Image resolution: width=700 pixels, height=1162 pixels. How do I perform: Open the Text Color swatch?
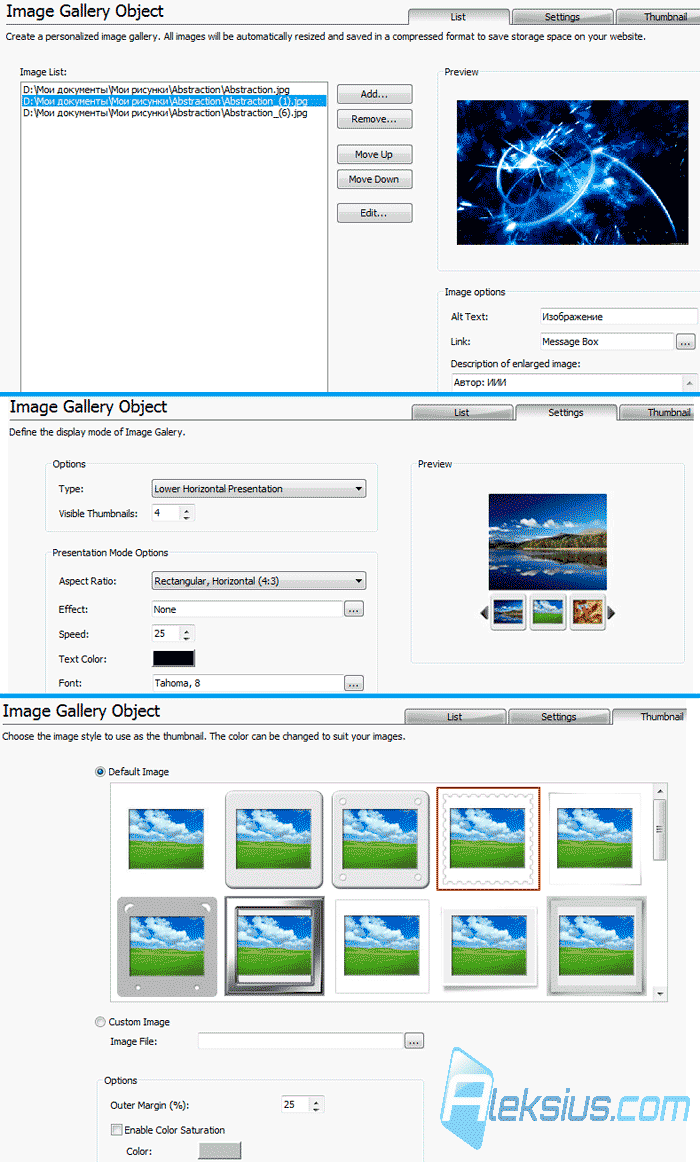point(173,658)
